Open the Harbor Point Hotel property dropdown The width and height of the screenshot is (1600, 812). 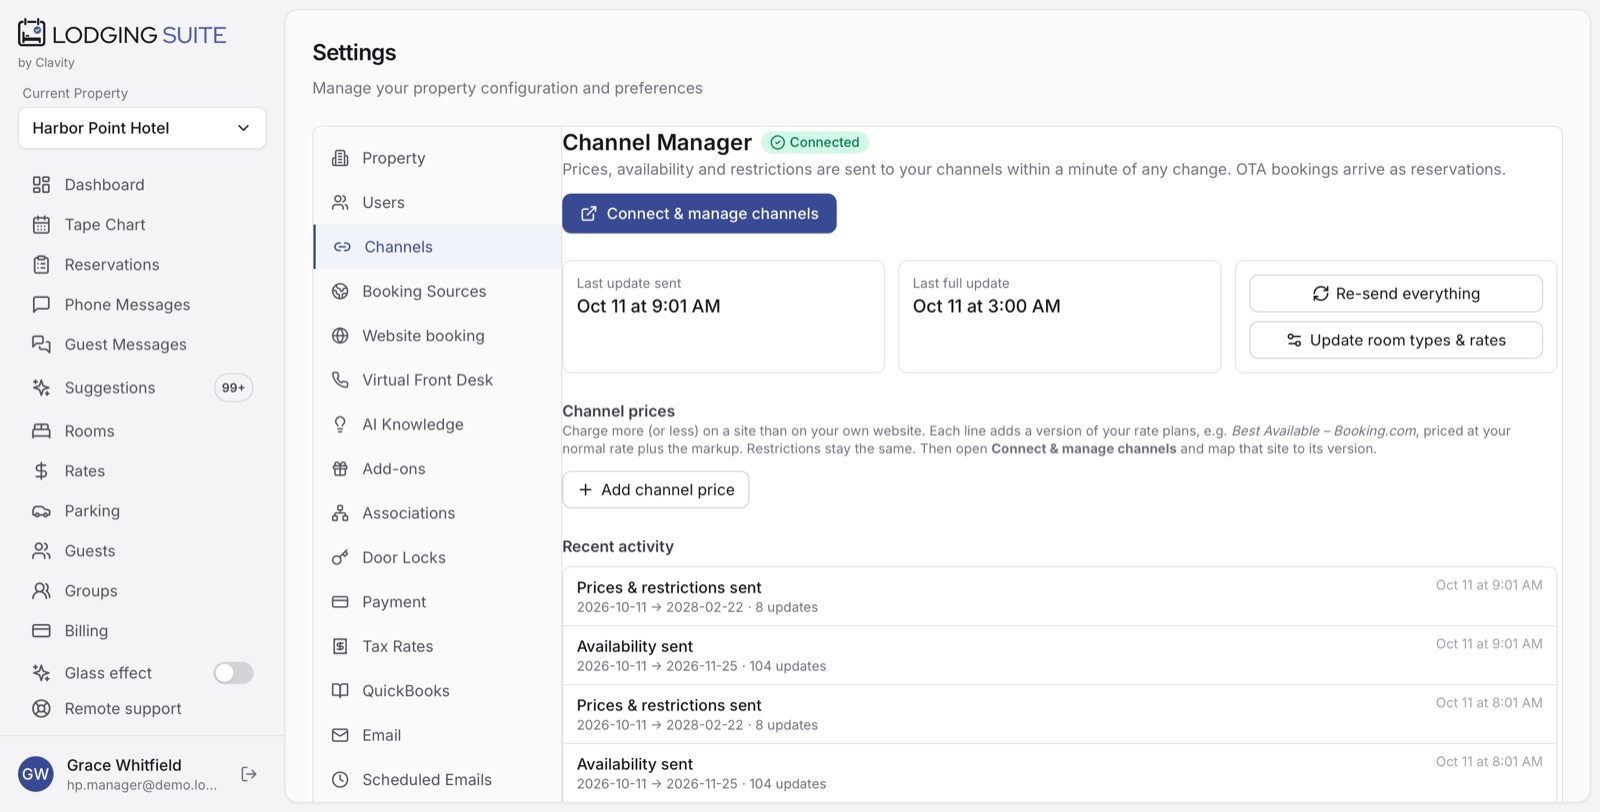point(142,128)
